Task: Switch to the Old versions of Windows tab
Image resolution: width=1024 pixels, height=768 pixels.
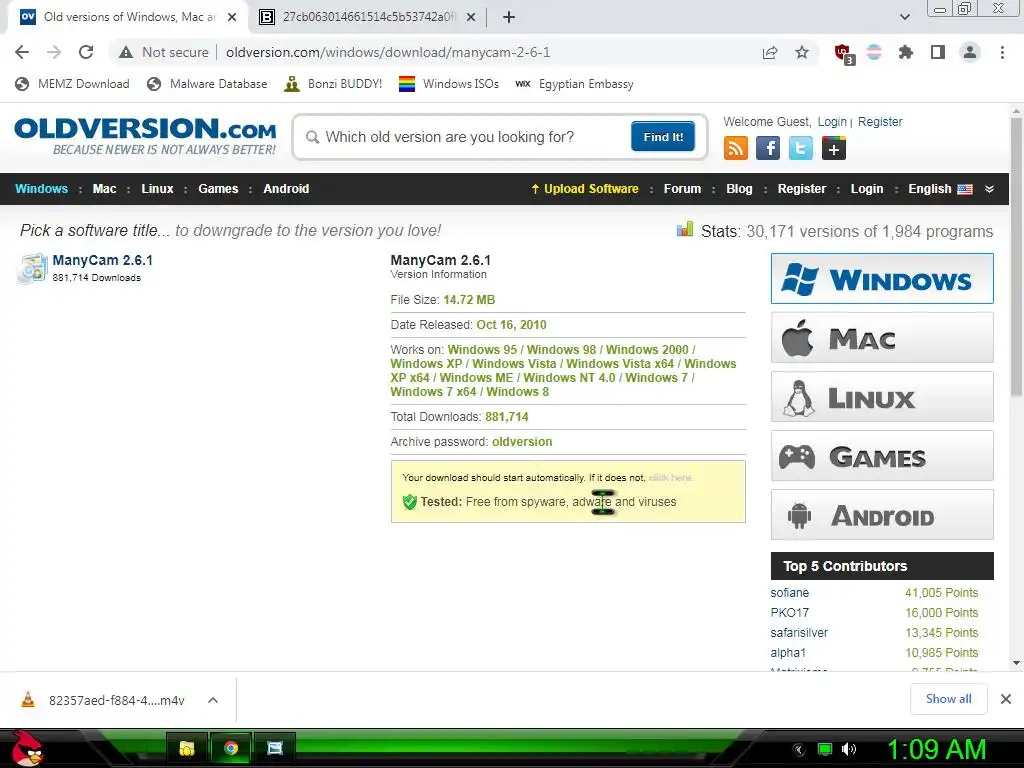Action: click(128, 17)
